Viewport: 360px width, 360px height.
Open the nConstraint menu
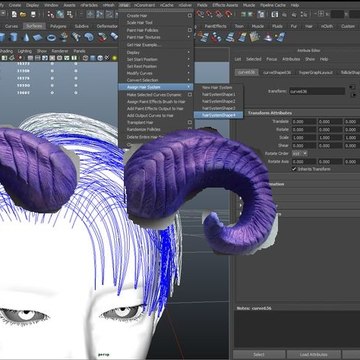click(144, 5)
